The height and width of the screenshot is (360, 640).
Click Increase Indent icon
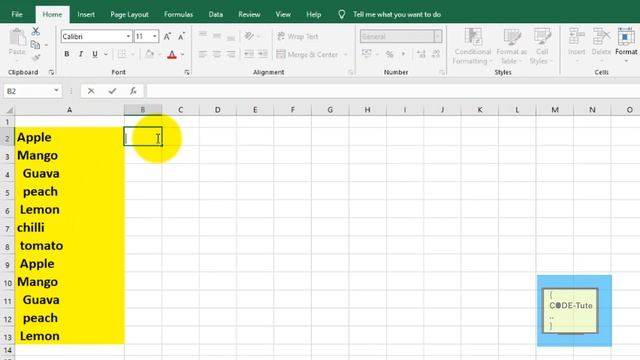tap(262, 54)
